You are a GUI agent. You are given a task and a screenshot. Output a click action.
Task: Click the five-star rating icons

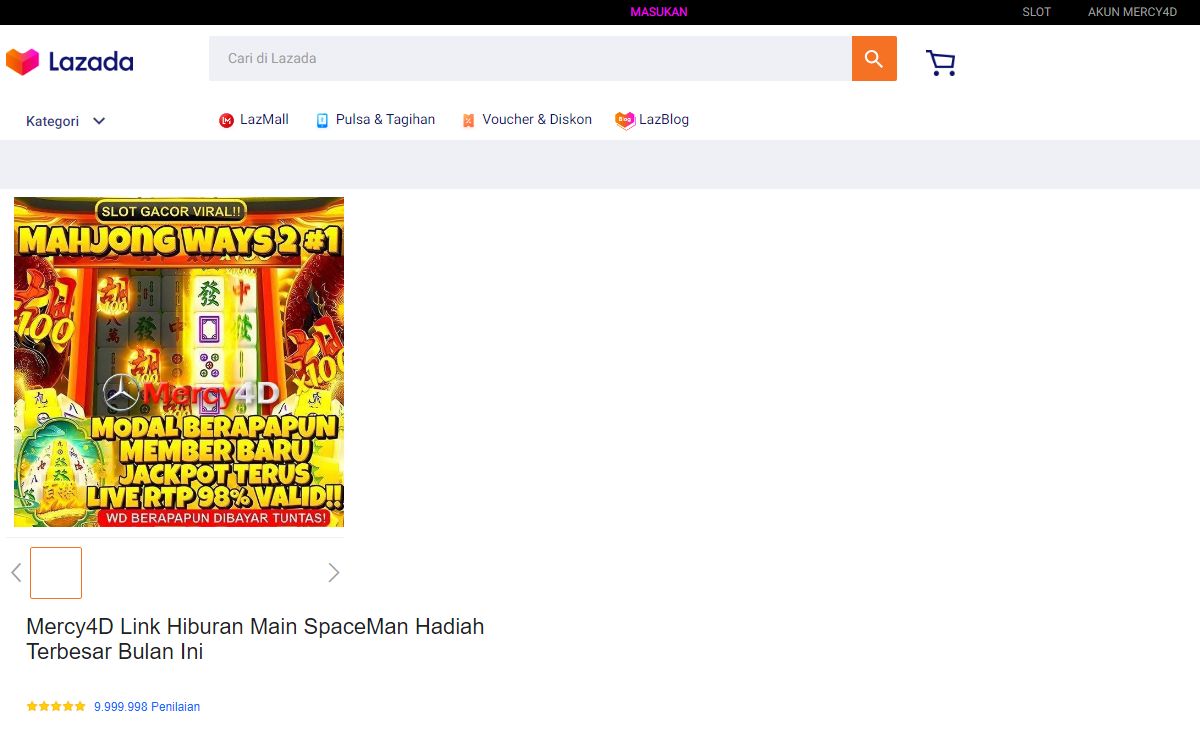(56, 707)
